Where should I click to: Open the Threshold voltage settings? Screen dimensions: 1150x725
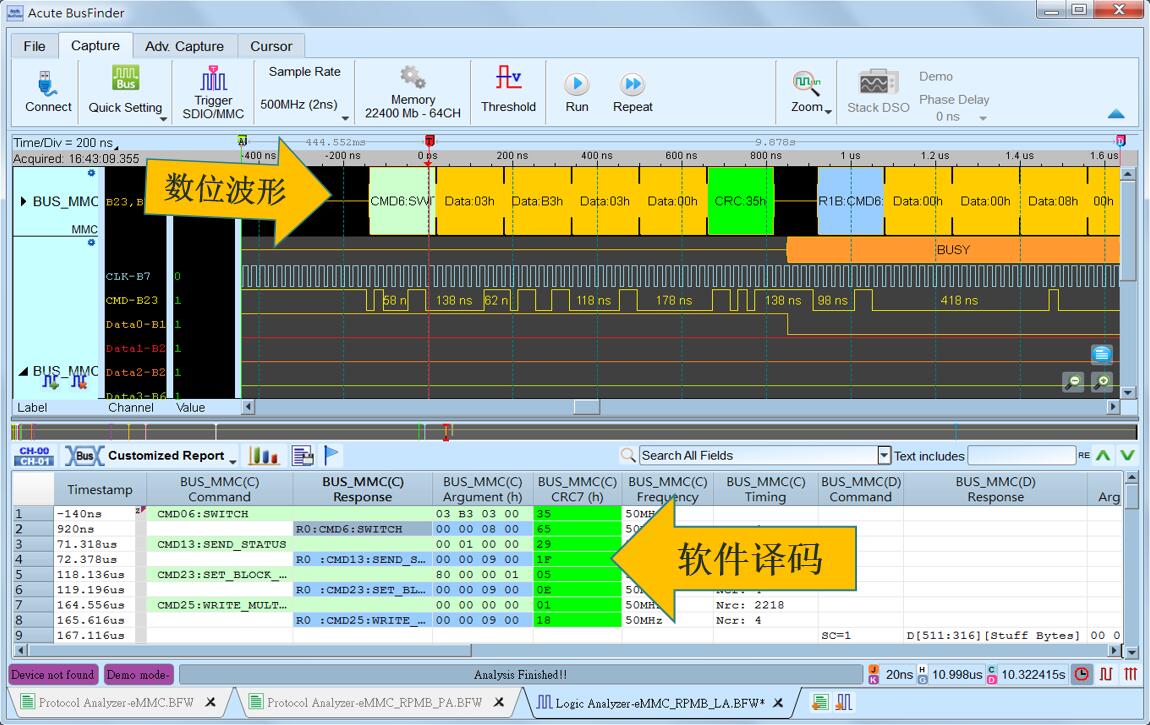(508, 78)
